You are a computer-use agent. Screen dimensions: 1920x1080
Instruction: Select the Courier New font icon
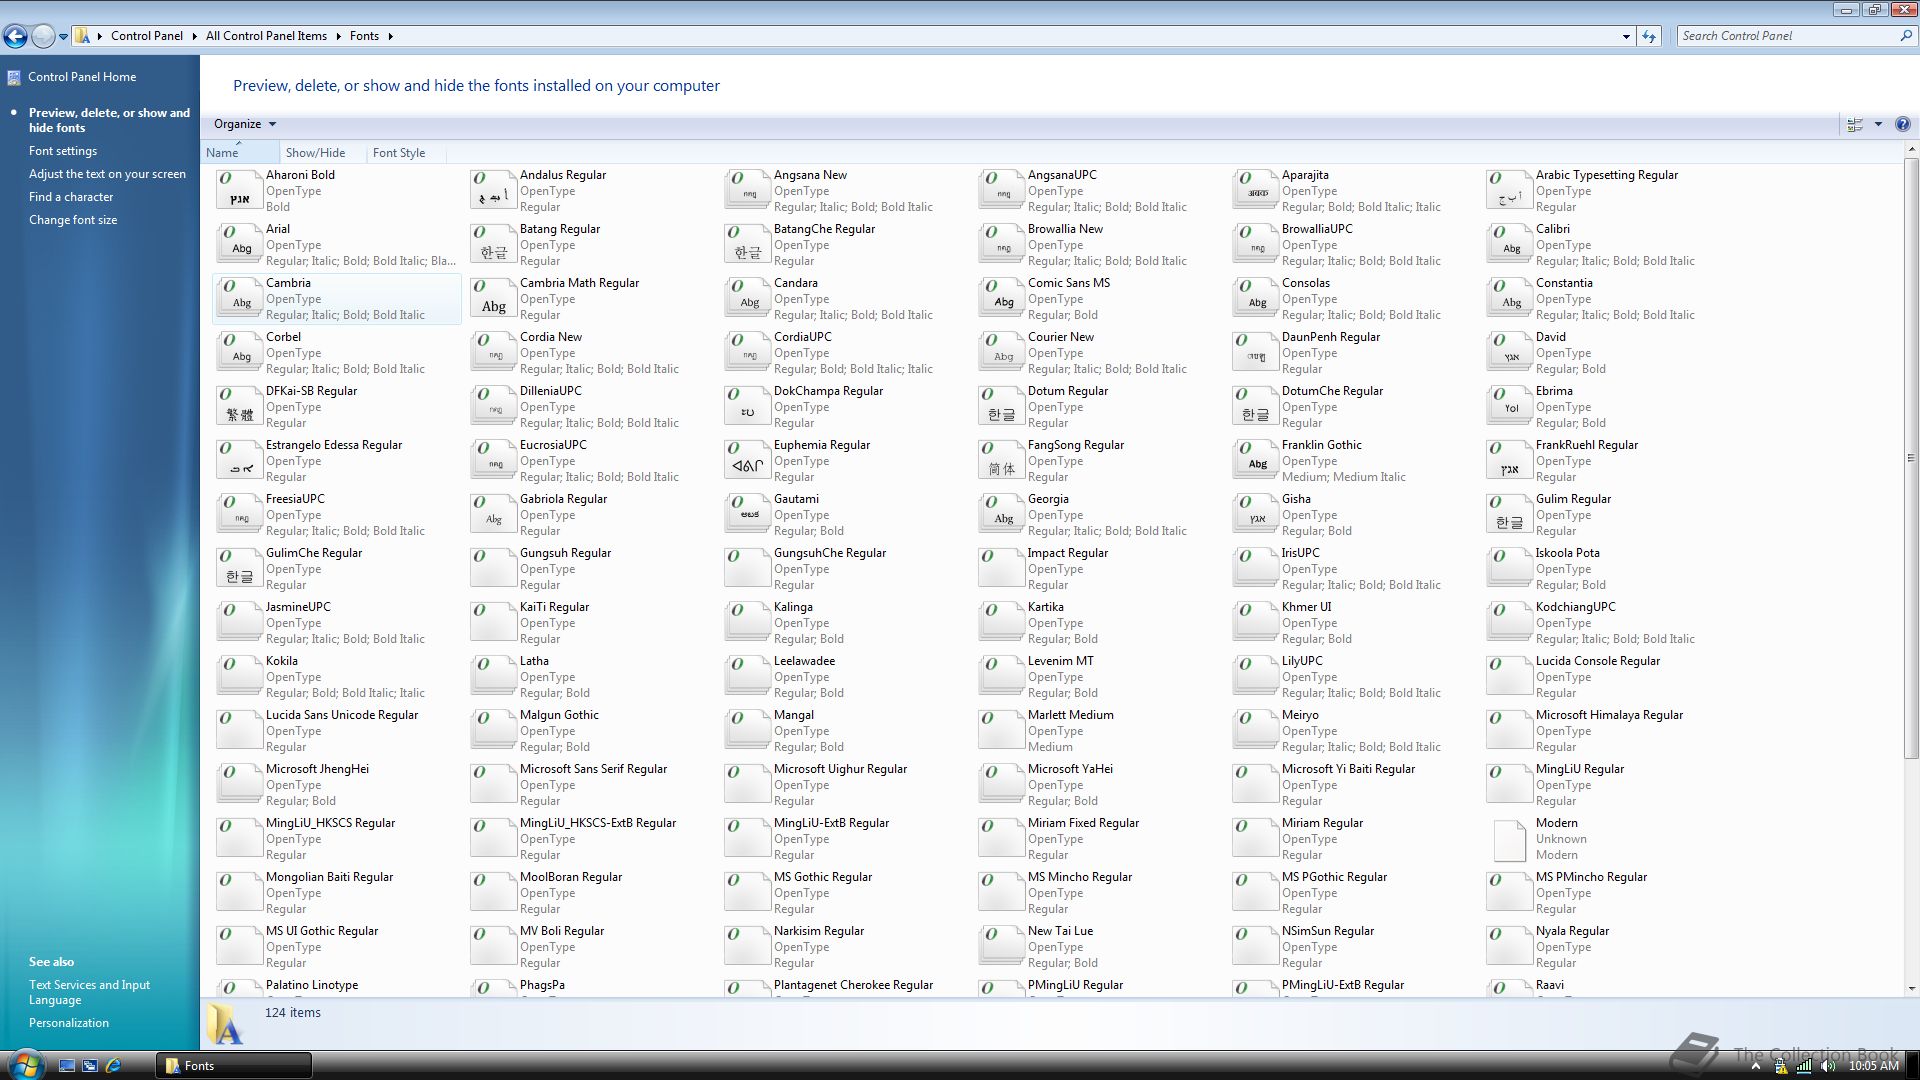(1001, 352)
